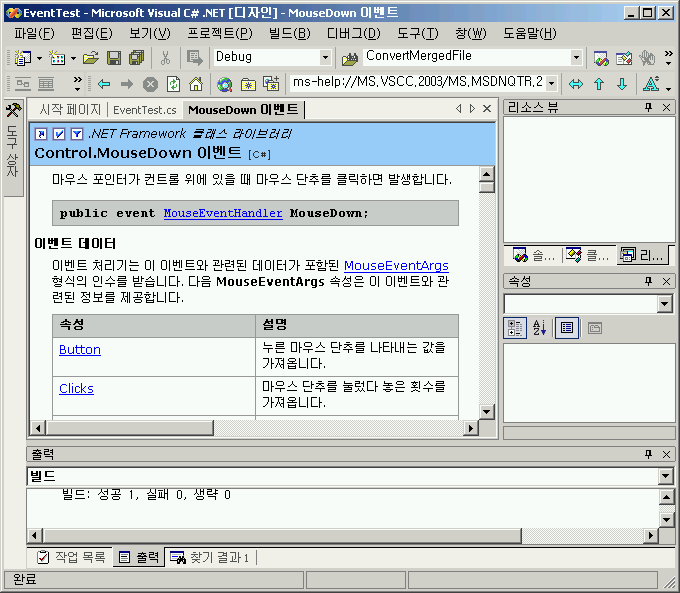Click the Output pane scroll right arrow

click(650, 536)
